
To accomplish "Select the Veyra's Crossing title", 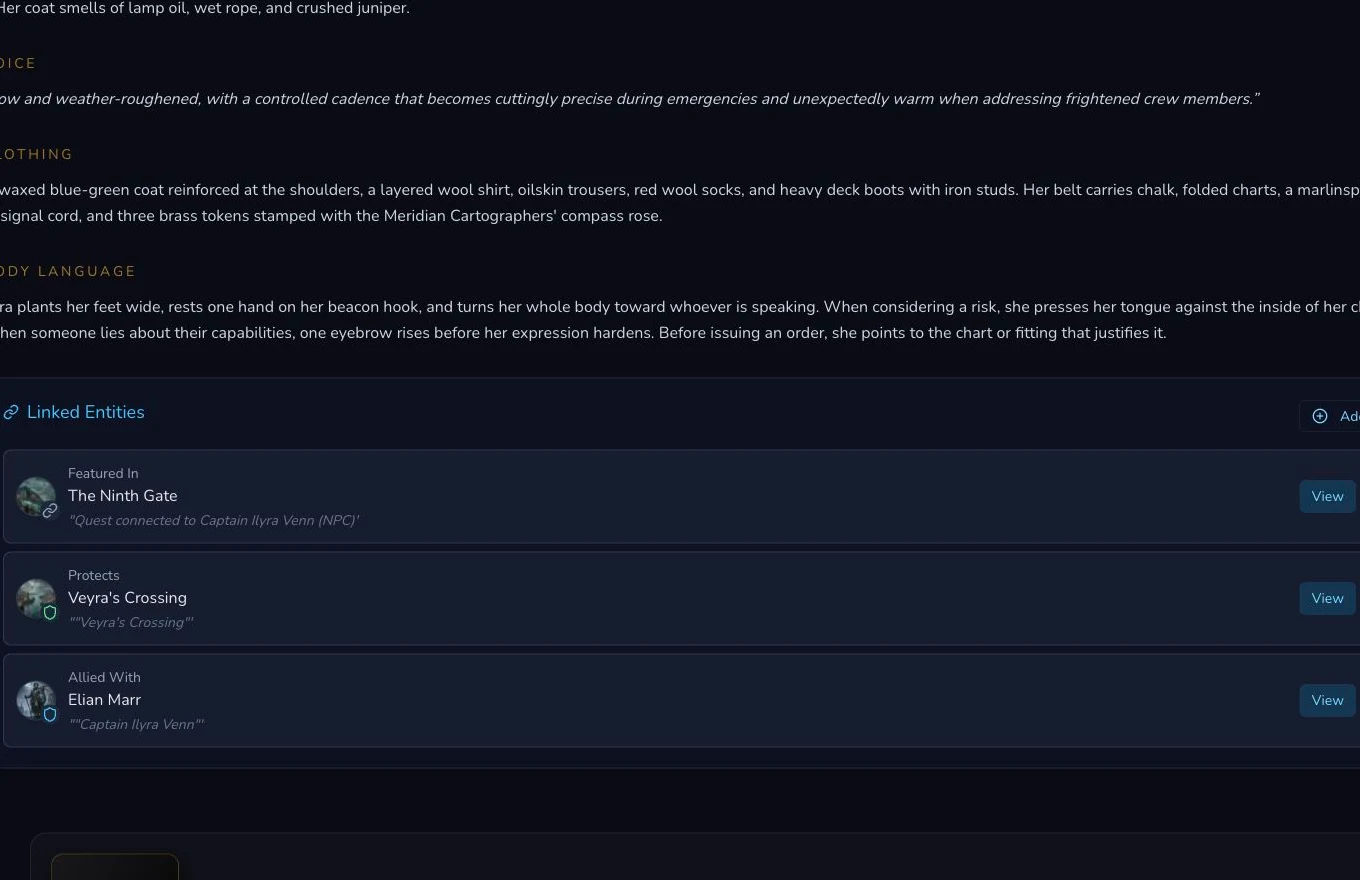I will (x=127, y=598).
